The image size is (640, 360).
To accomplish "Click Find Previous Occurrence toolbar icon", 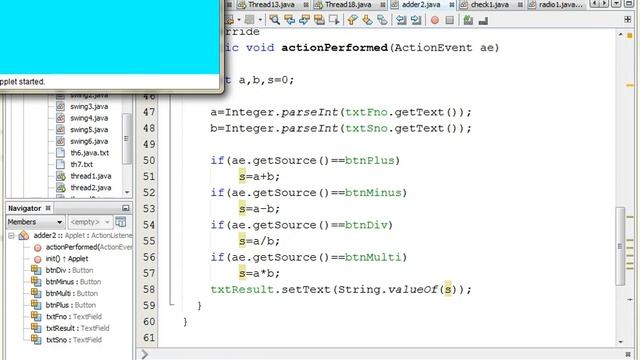I will 289,20.
